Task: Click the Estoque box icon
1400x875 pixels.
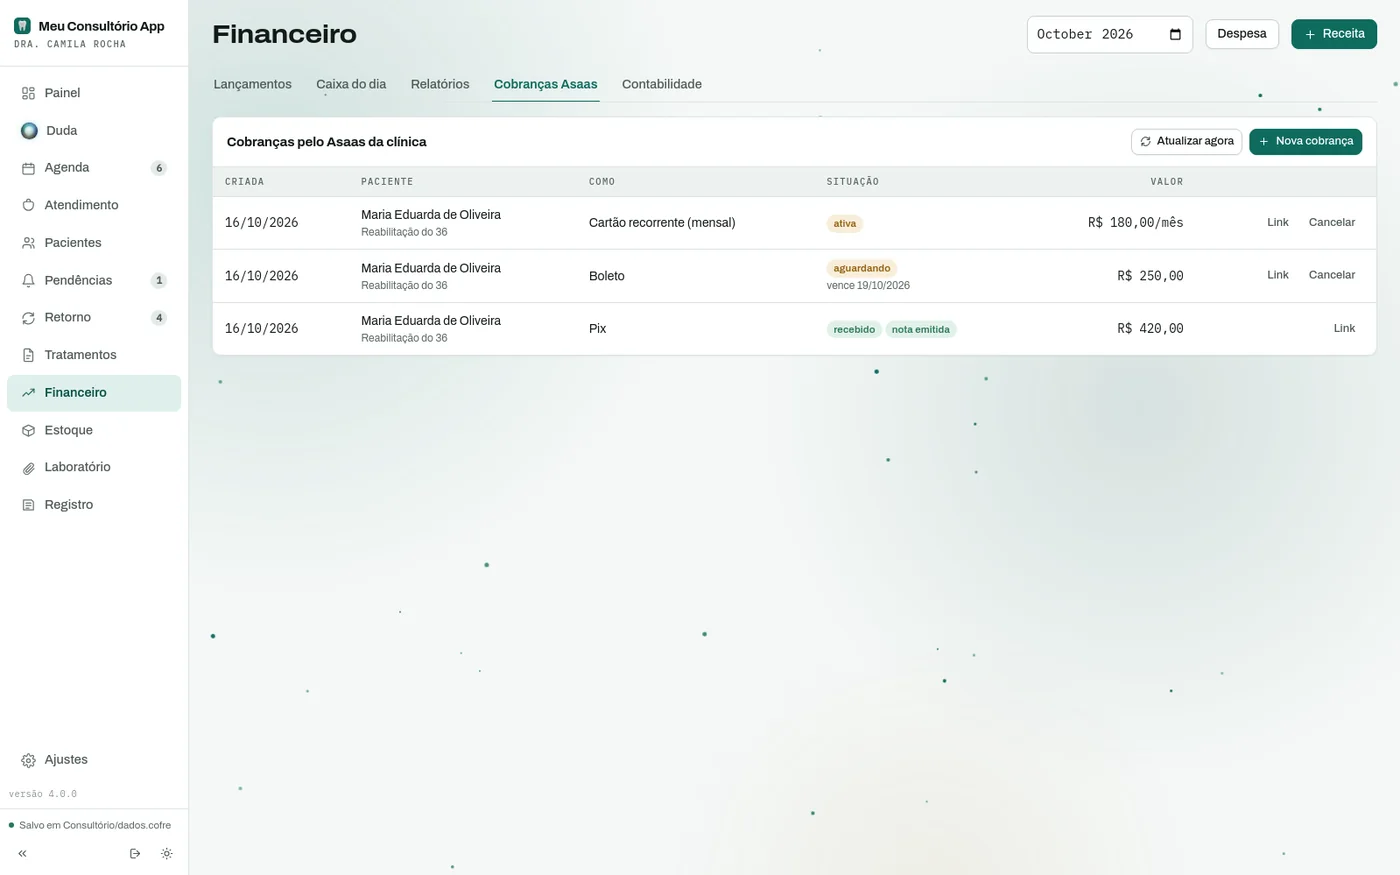Action: [28, 430]
